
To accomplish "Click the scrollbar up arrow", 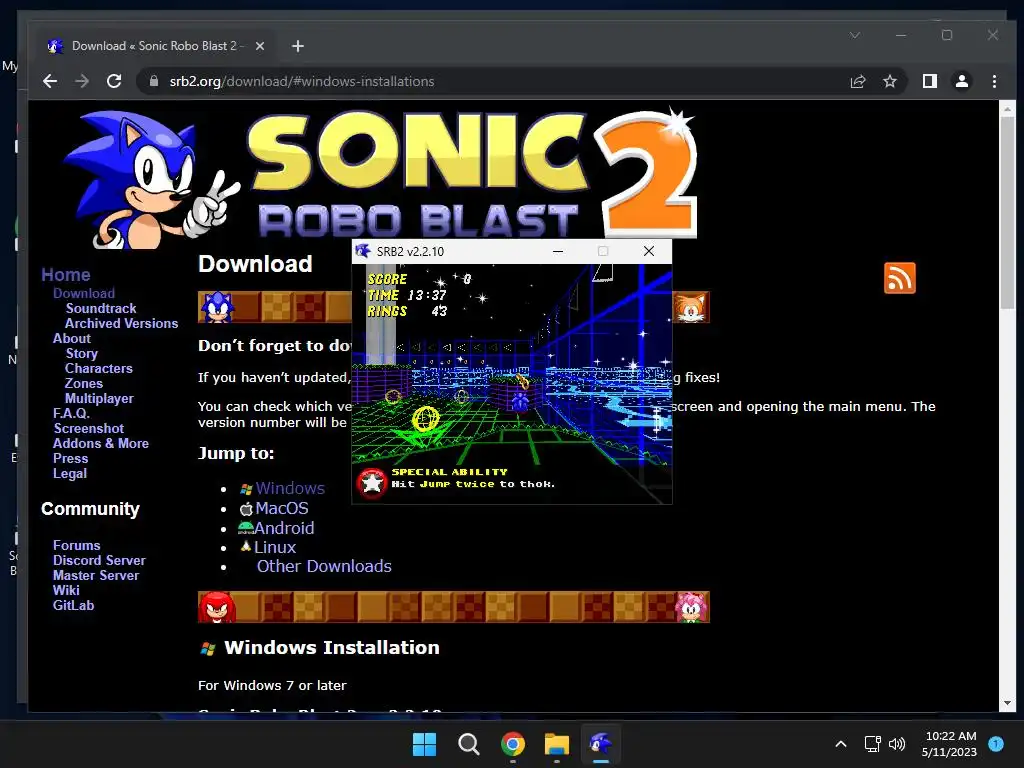I will point(1007,109).
